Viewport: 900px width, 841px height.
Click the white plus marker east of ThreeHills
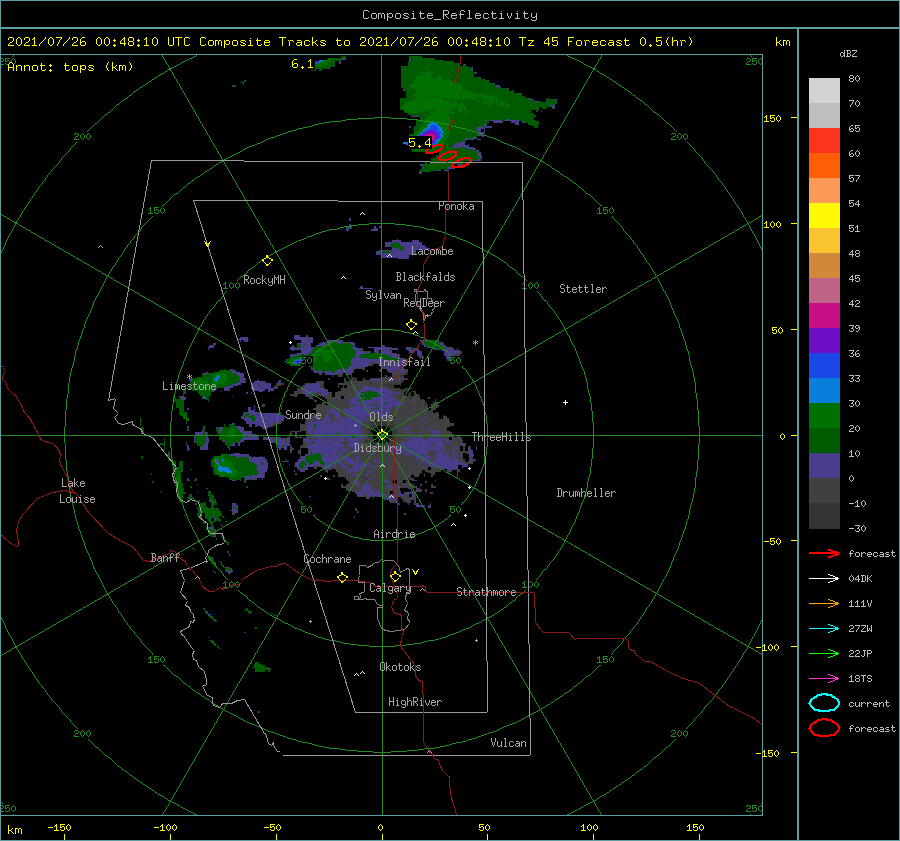(565, 402)
